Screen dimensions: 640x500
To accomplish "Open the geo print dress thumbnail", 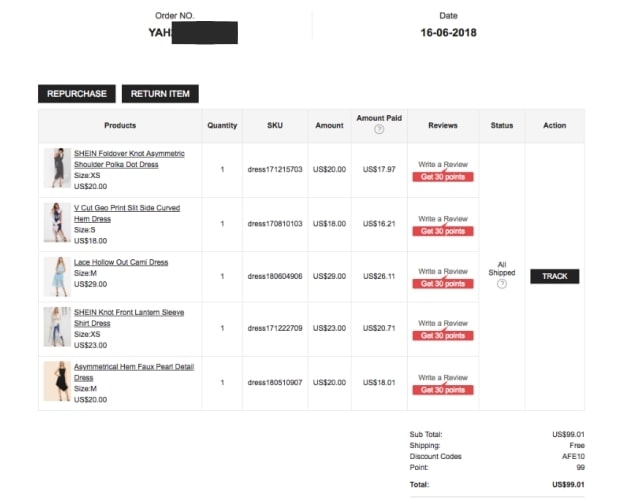I will point(56,222).
